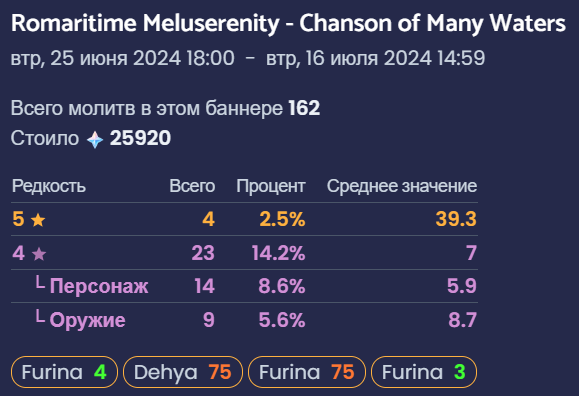Click the primogem icon next to 25920
579x396 pixels.
pyautogui.click(x=95, y=140)
